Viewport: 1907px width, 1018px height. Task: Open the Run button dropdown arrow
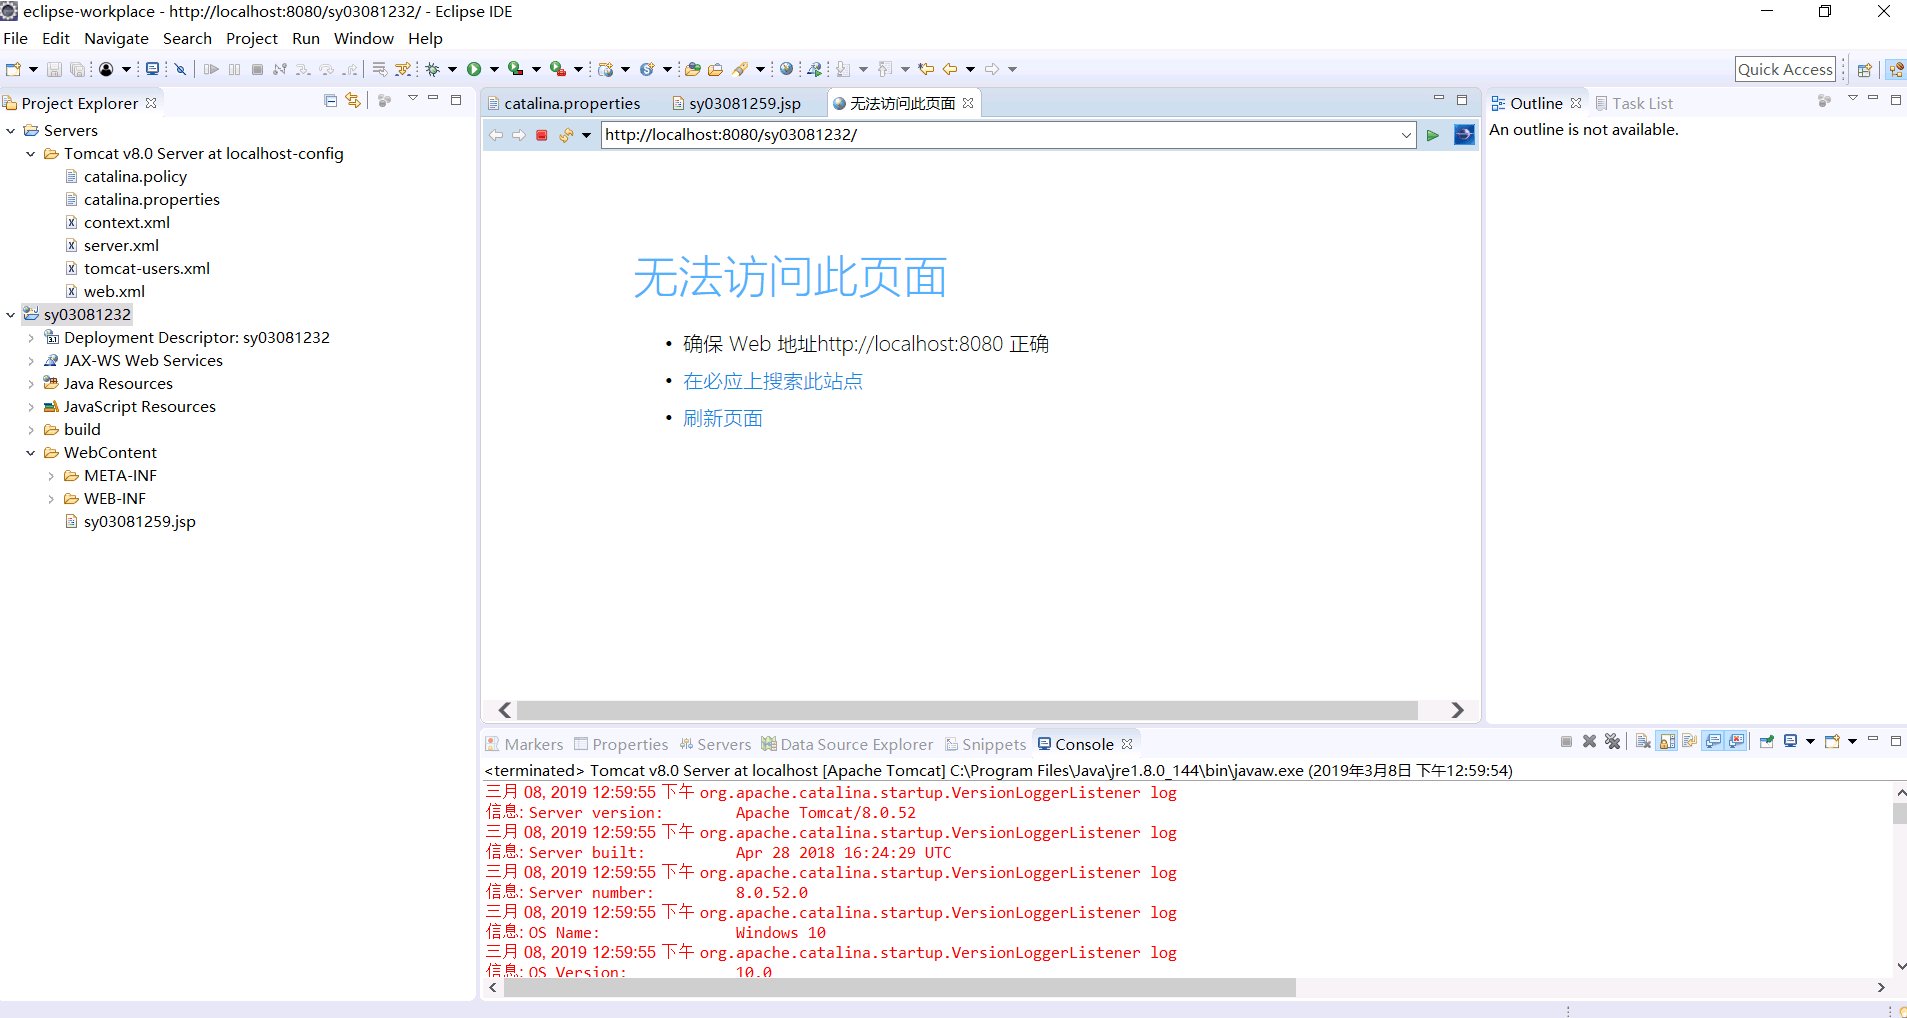[493, 69]
